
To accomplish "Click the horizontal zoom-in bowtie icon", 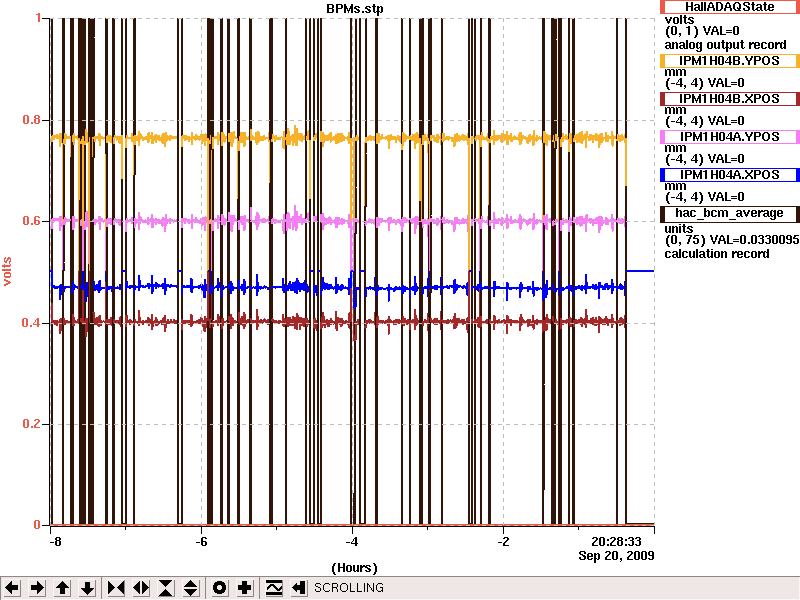I will [x=116, y=588].
